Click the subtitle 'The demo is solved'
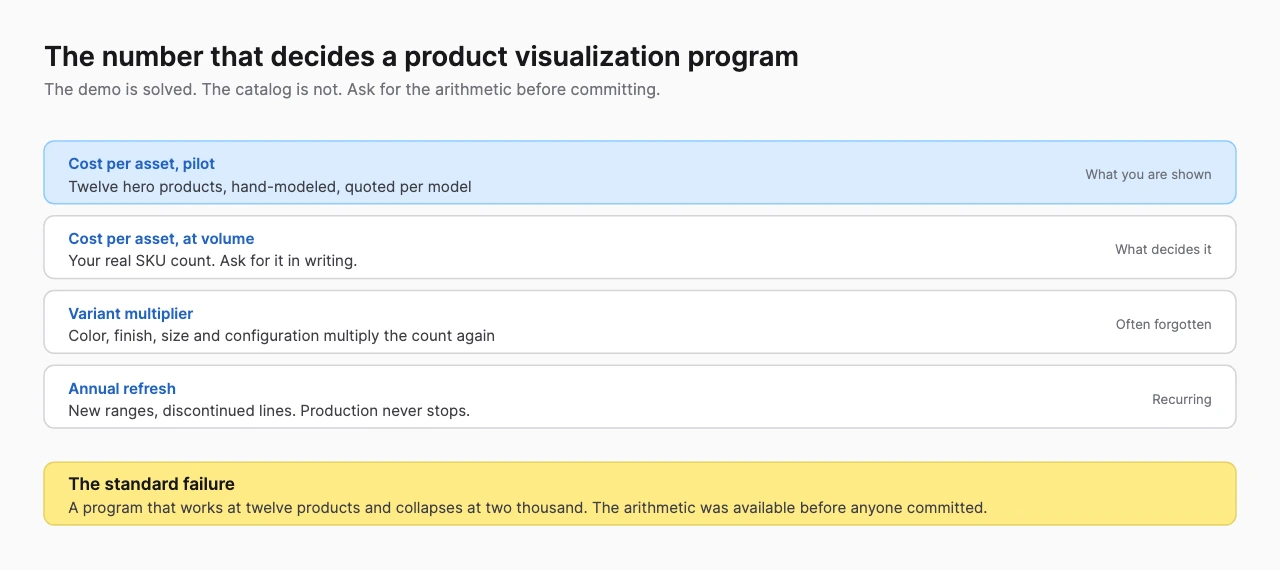The height and width of the screenshot is (570, 1280). point(352,89)
